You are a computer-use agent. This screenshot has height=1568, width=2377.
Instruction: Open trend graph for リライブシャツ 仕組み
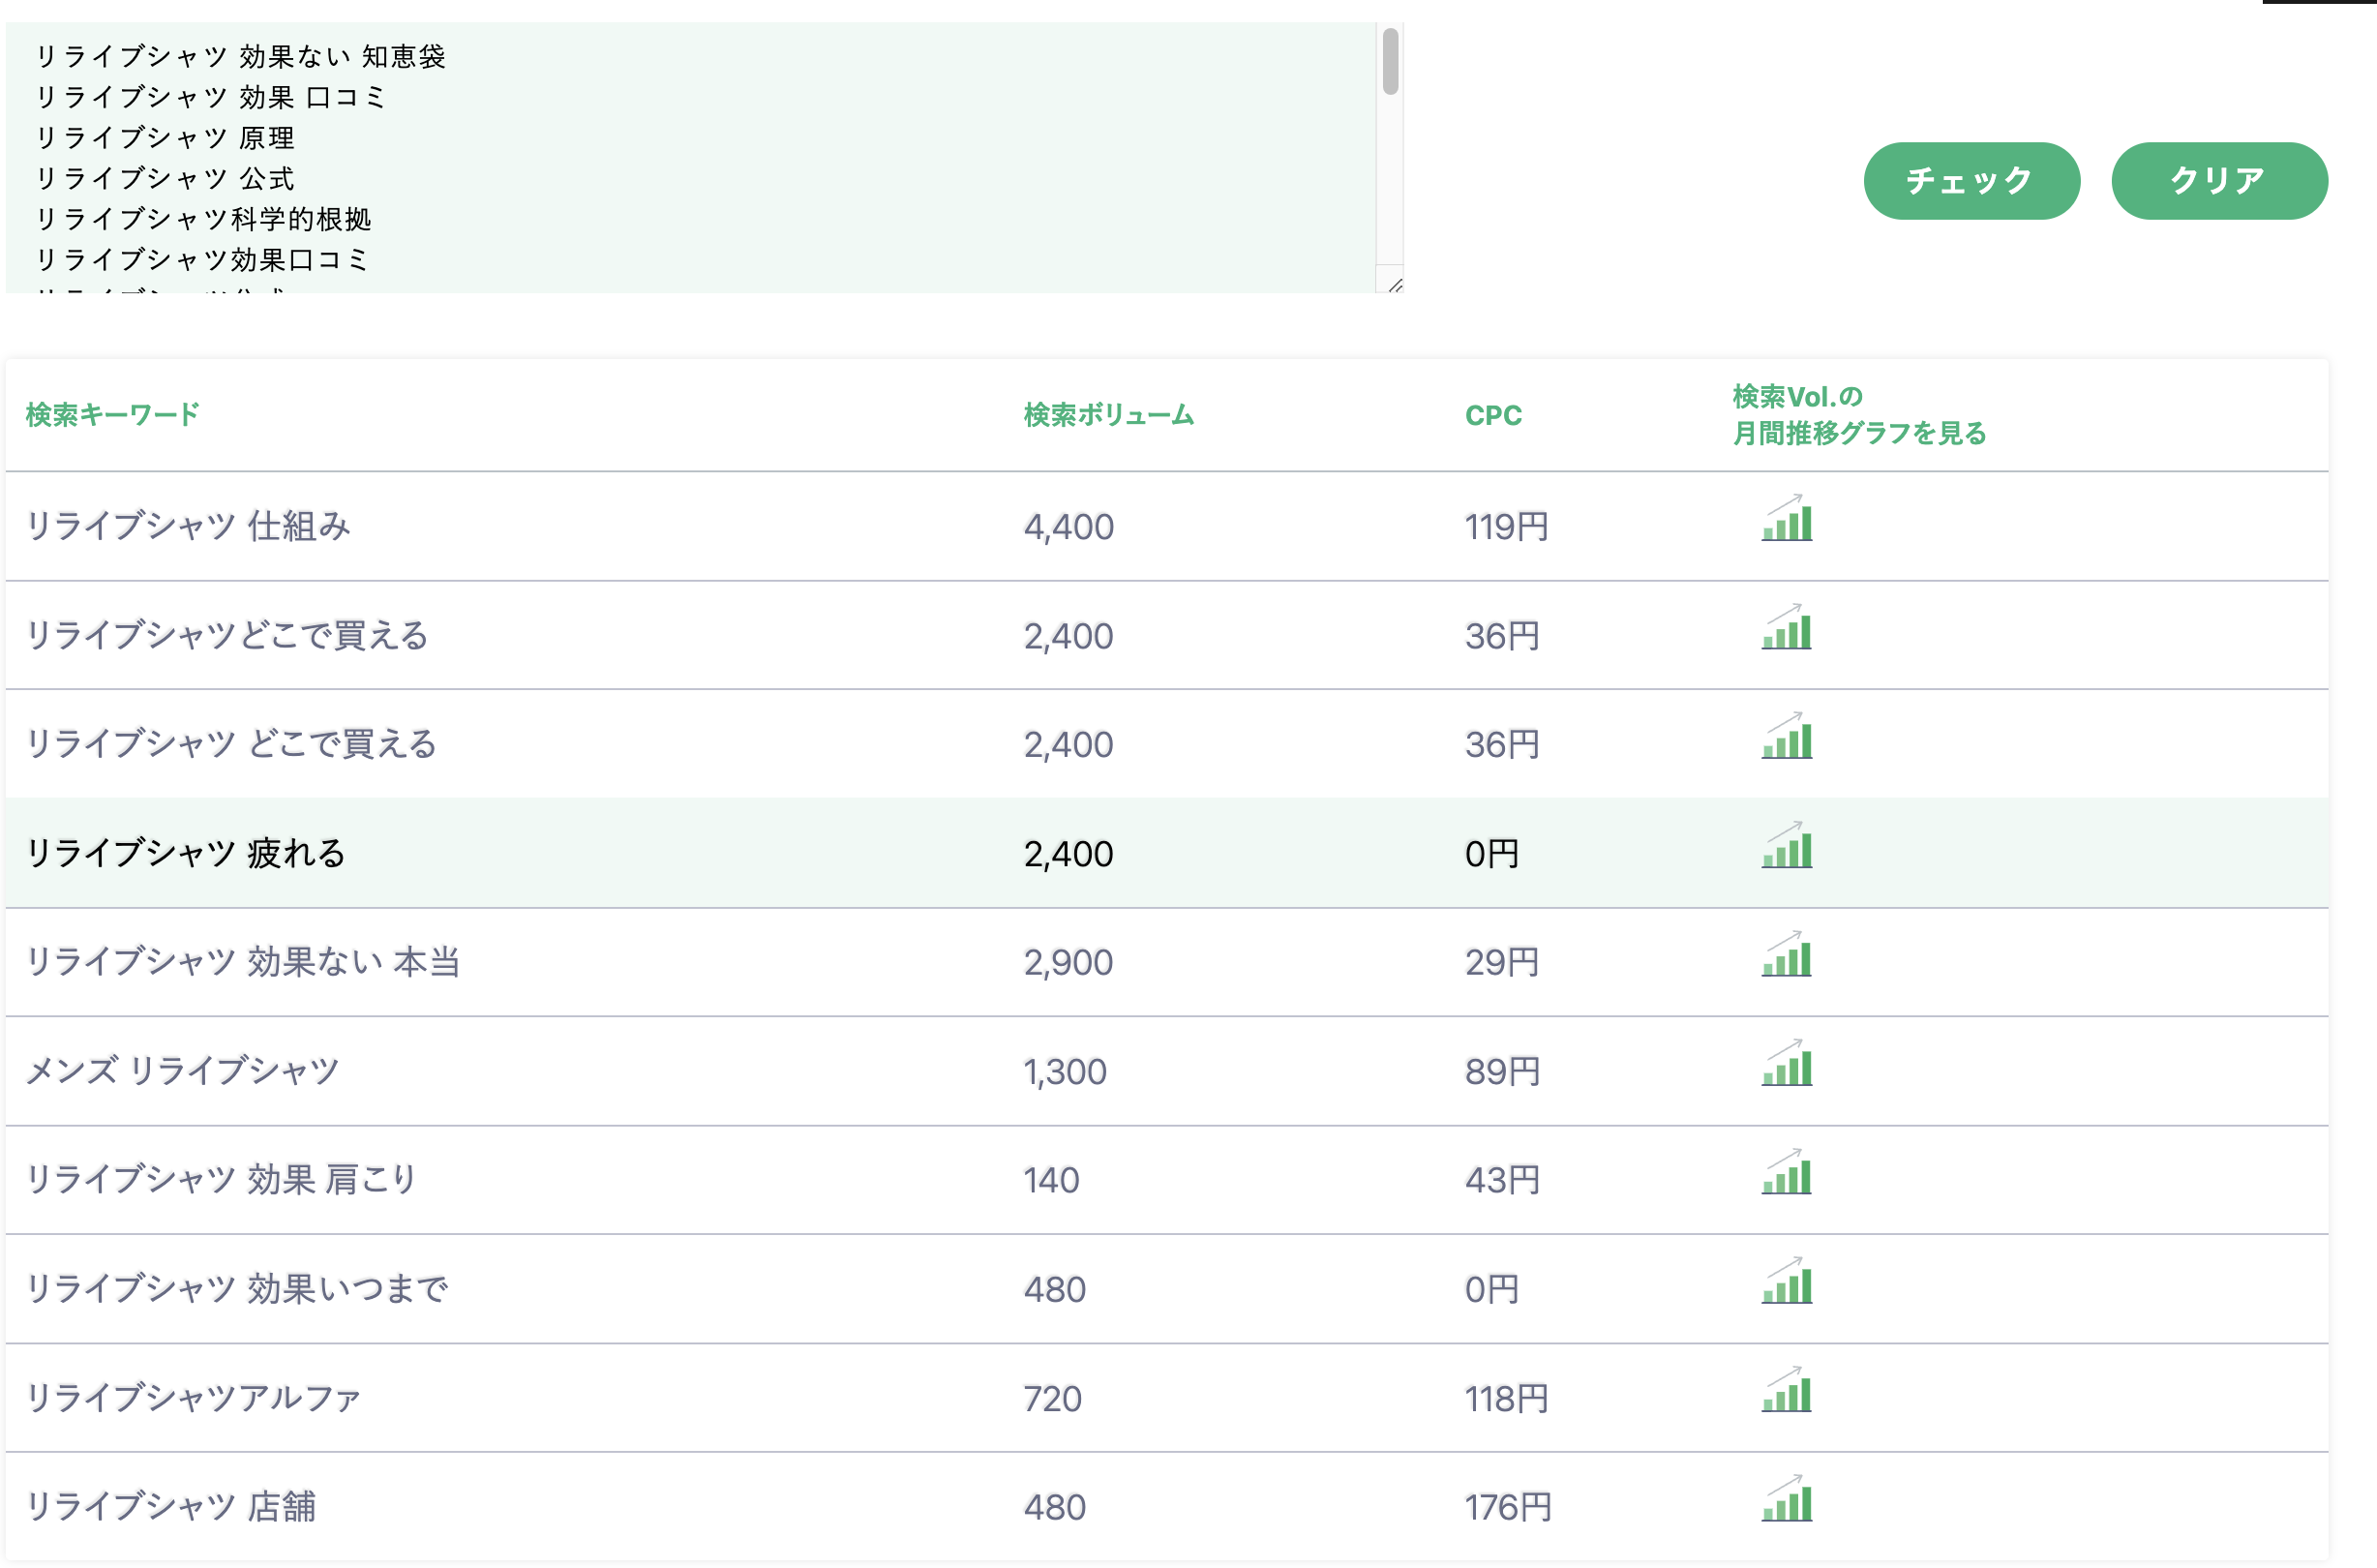tap(1787, 520)
